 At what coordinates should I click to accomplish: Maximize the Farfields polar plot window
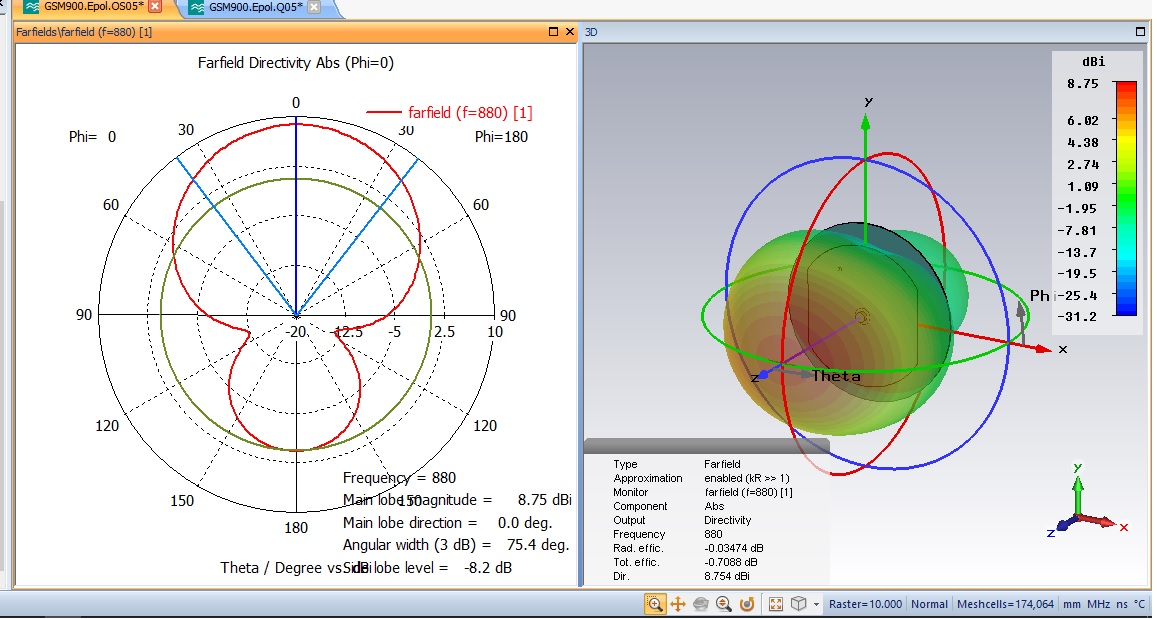point(554,32)
